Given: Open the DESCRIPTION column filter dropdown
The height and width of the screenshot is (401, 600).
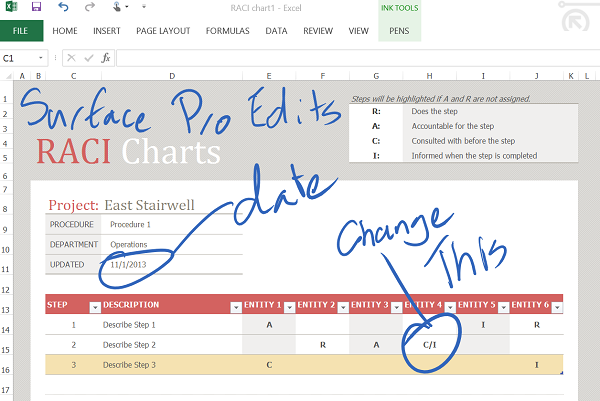Looking at the screenshot, I should pos(236,307).
